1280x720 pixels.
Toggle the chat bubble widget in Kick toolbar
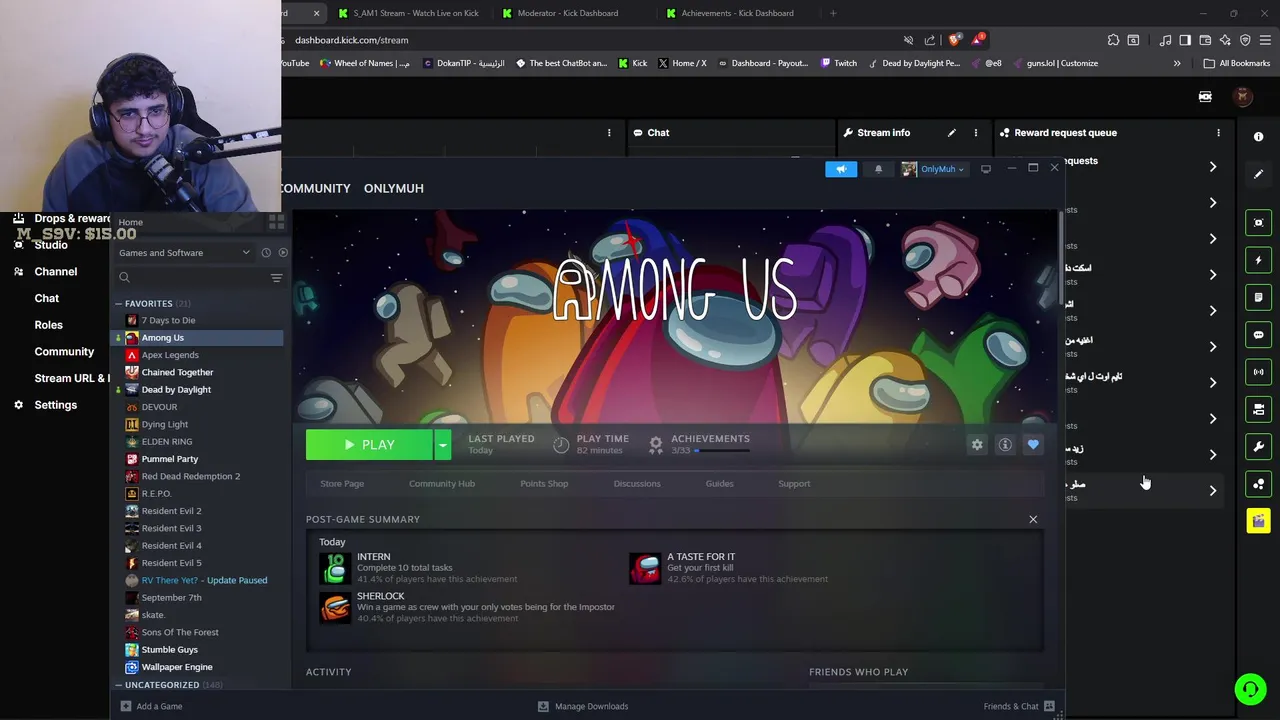1259,335
